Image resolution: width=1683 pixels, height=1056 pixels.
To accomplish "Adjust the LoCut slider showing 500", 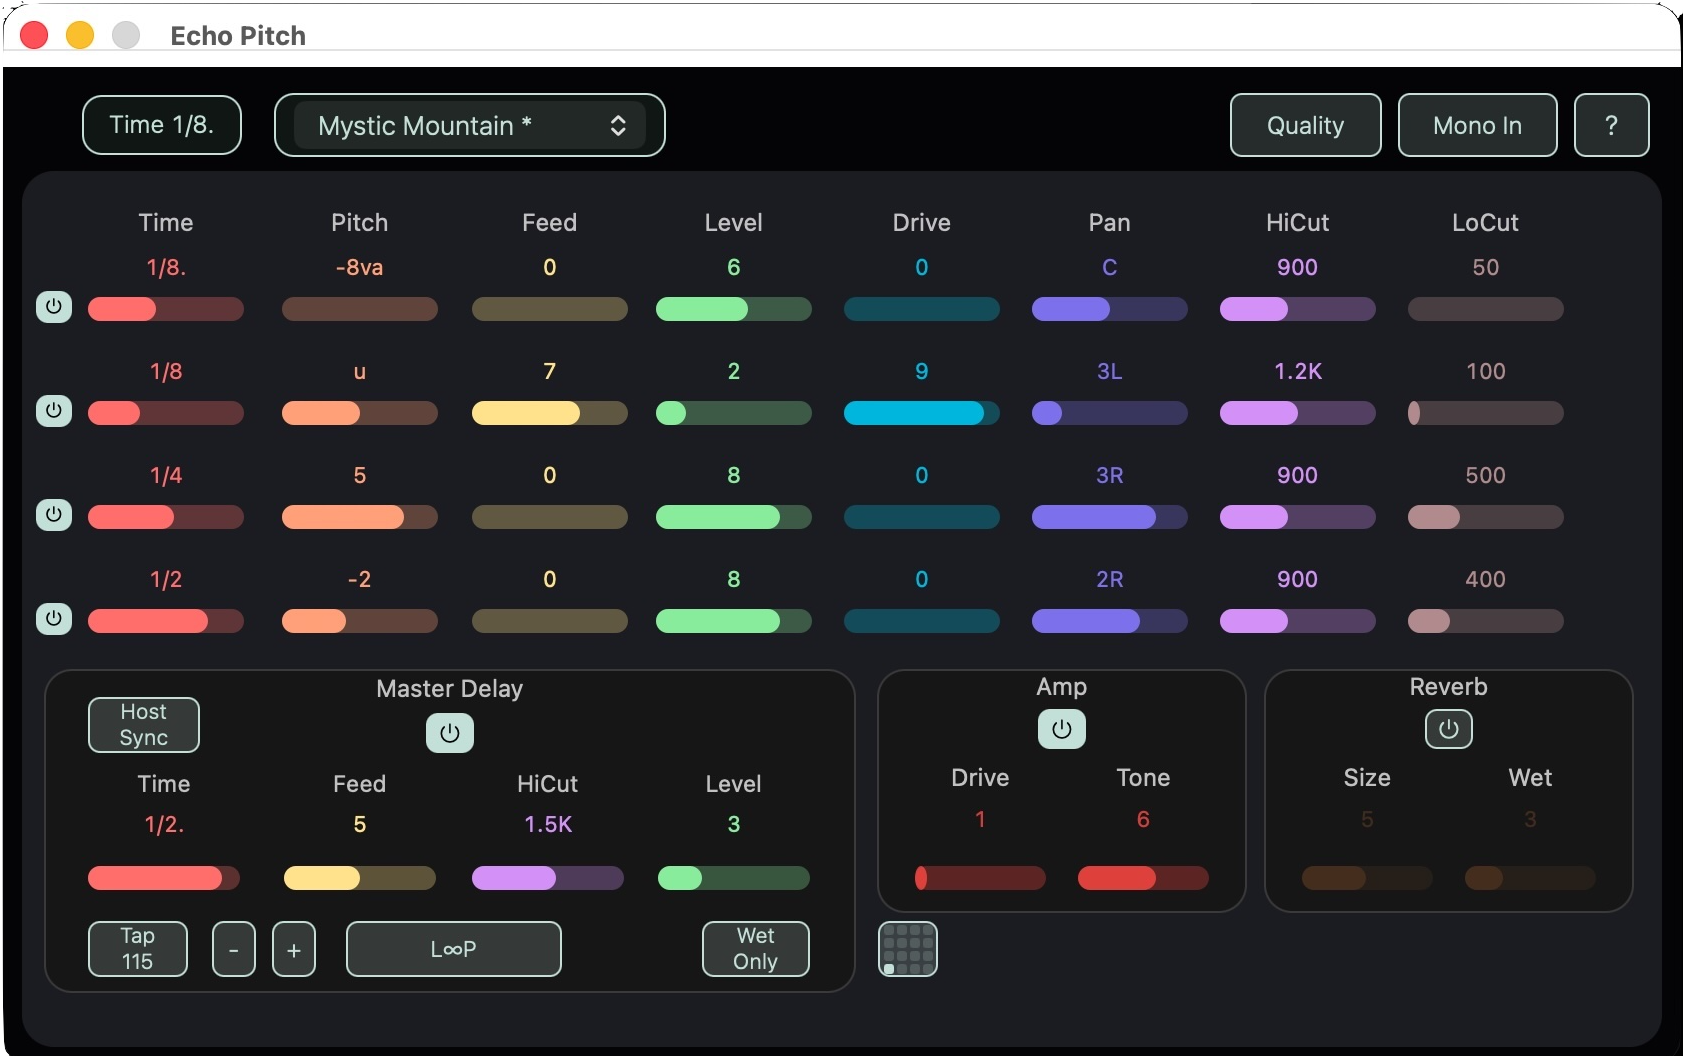I will tap(1486, 517).
